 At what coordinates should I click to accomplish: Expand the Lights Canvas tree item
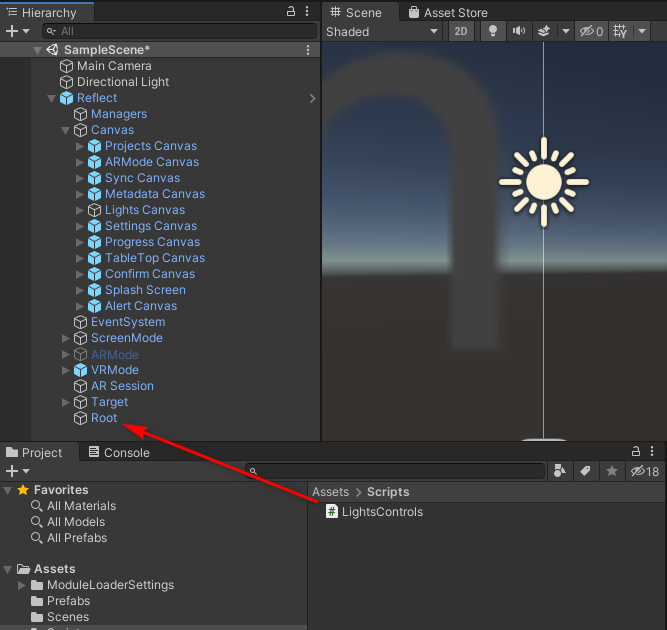point(80,210)
